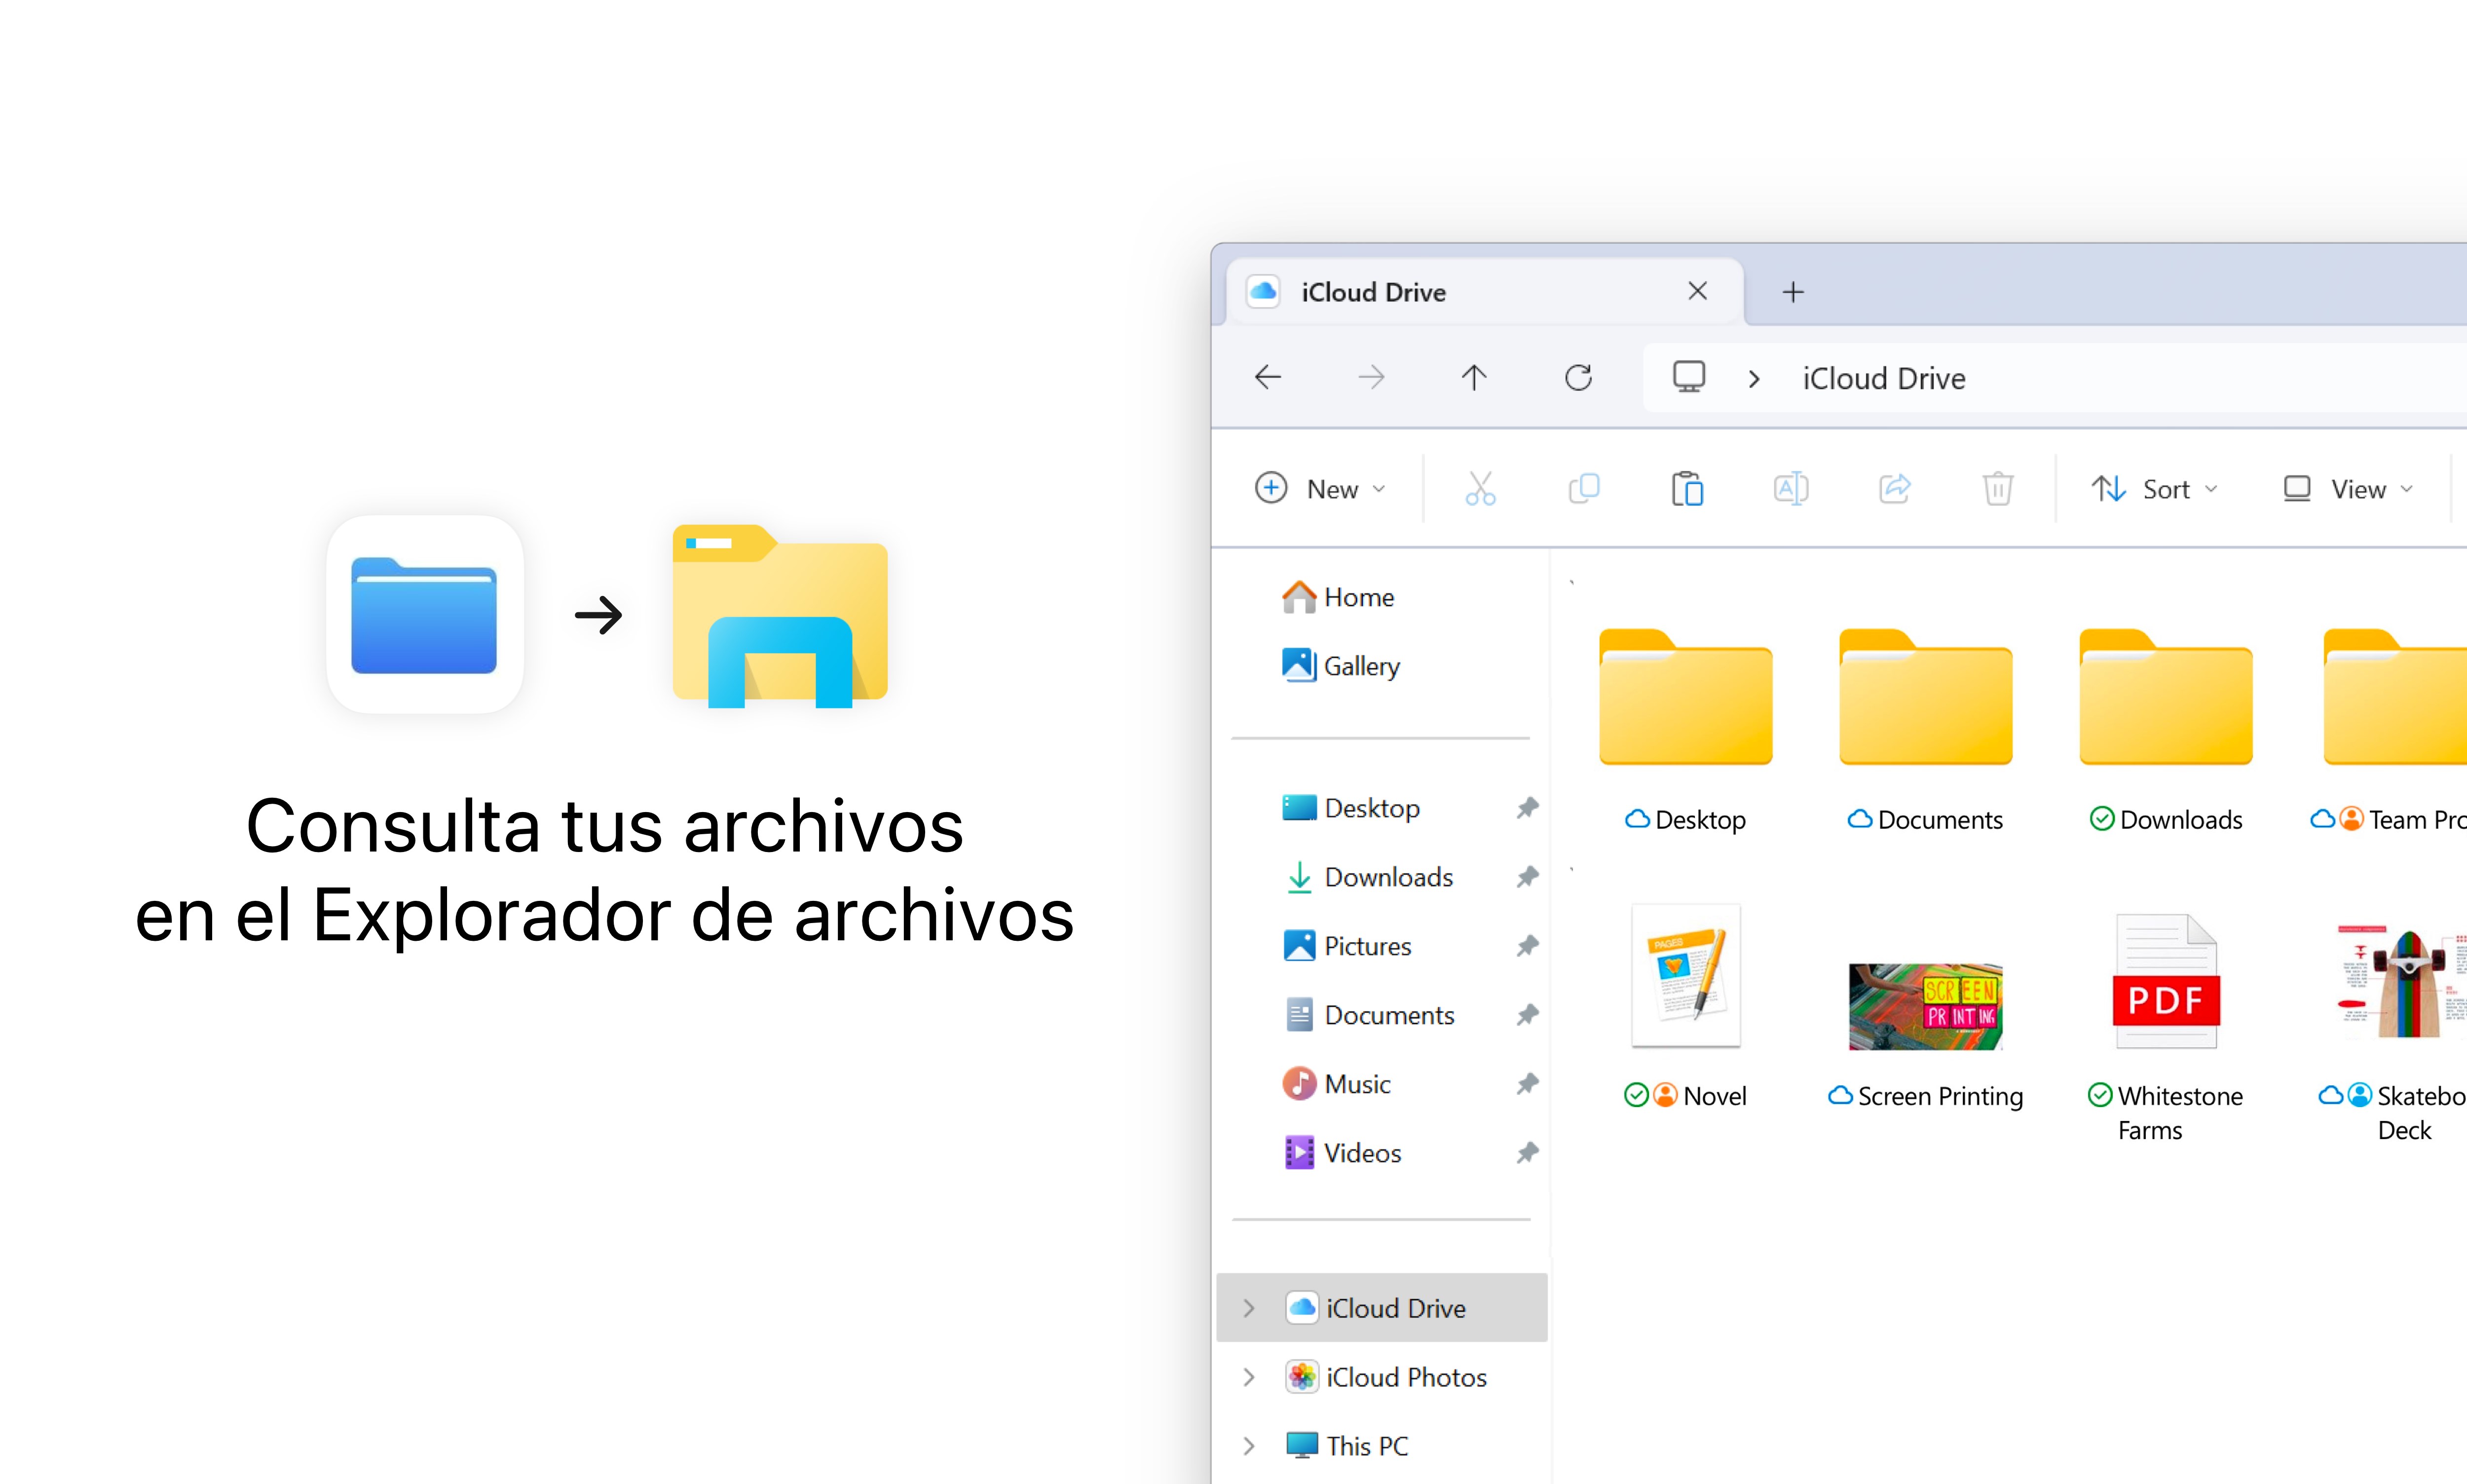Open the New dropdown menu

coord(1320,489)
